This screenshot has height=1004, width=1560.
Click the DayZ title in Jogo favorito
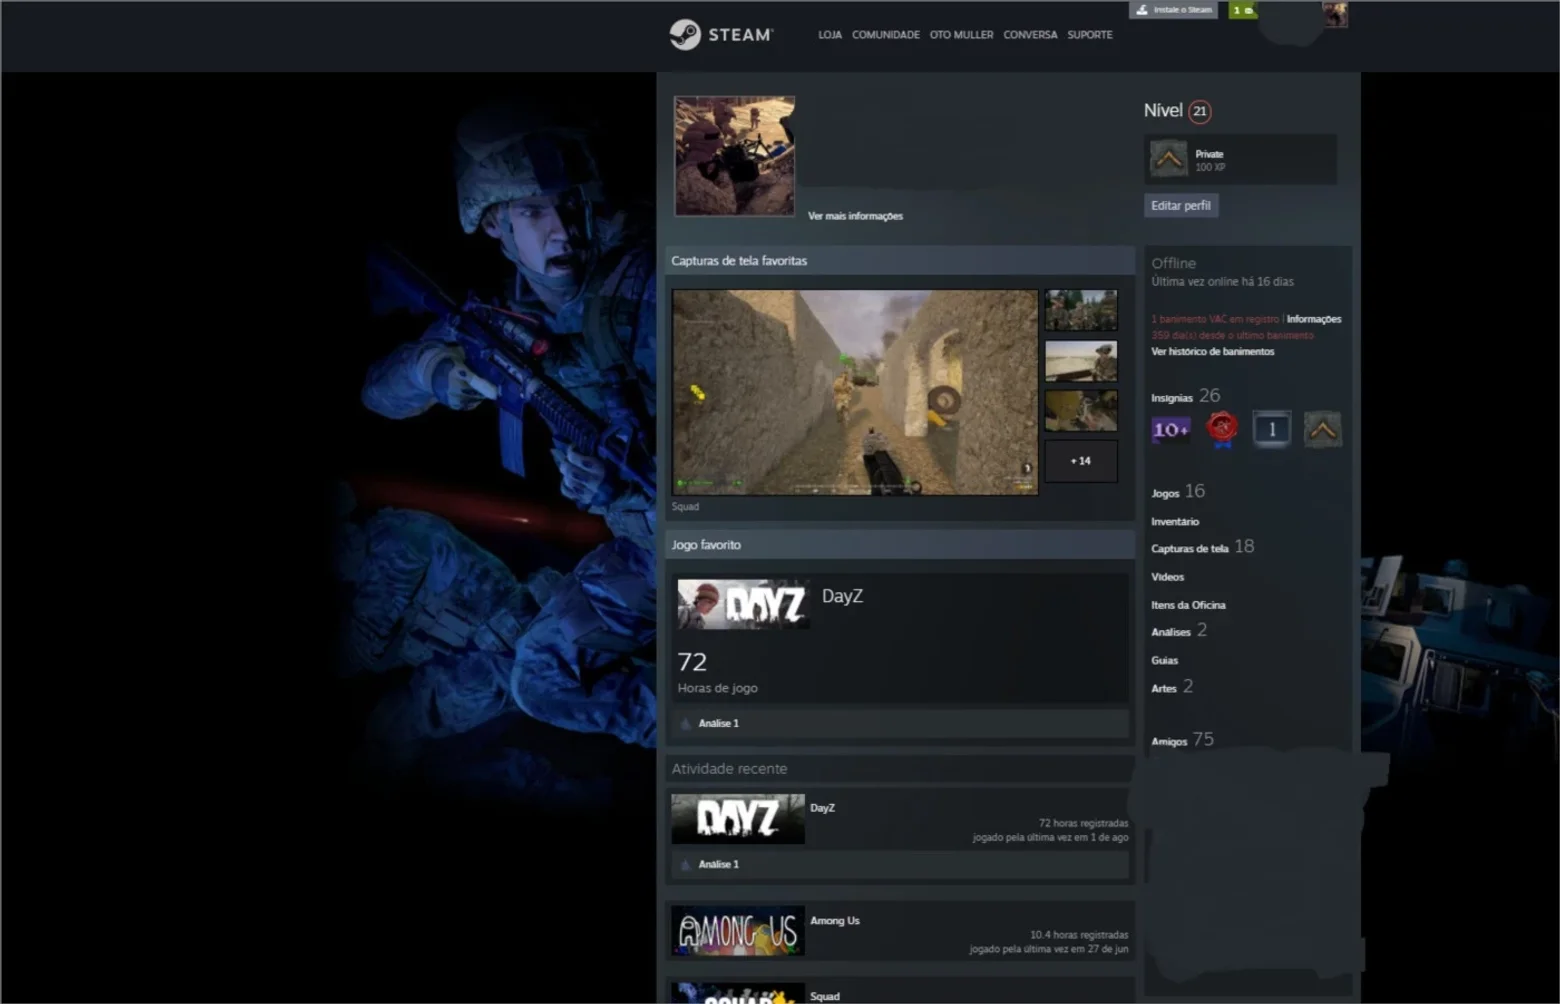coord(842,596)
